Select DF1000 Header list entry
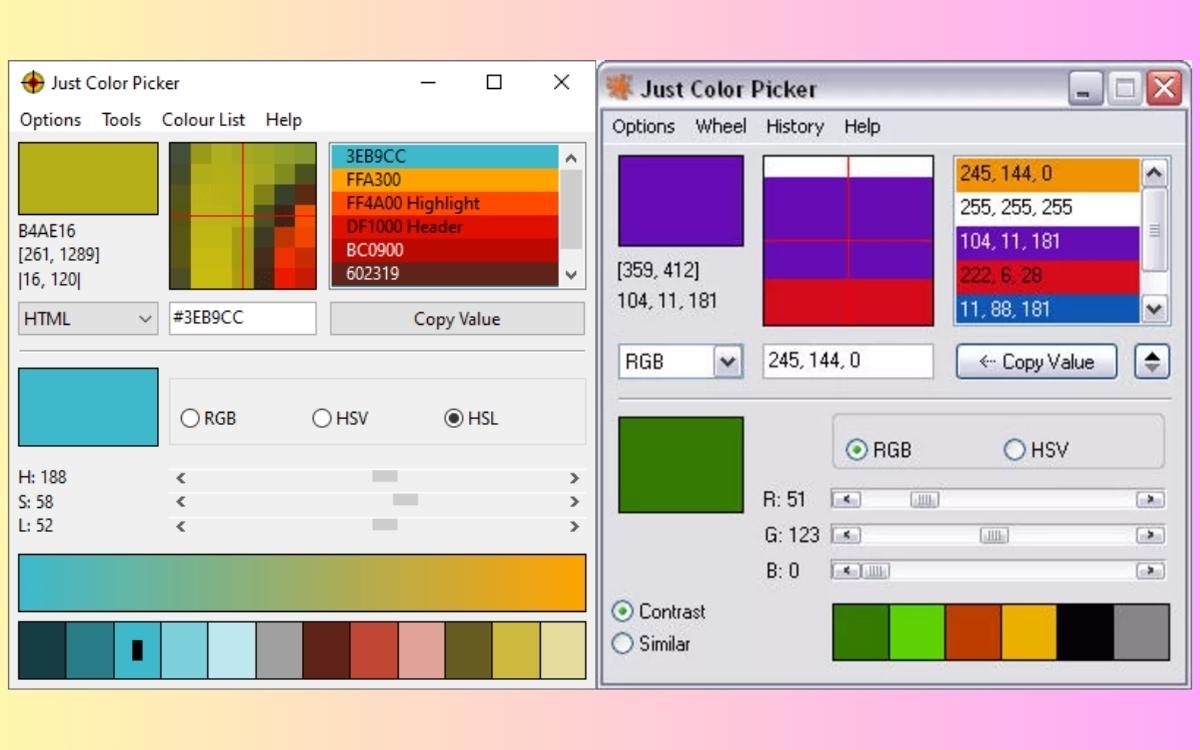The width and height of the screenshot is (1200, 750). point(445,227)
